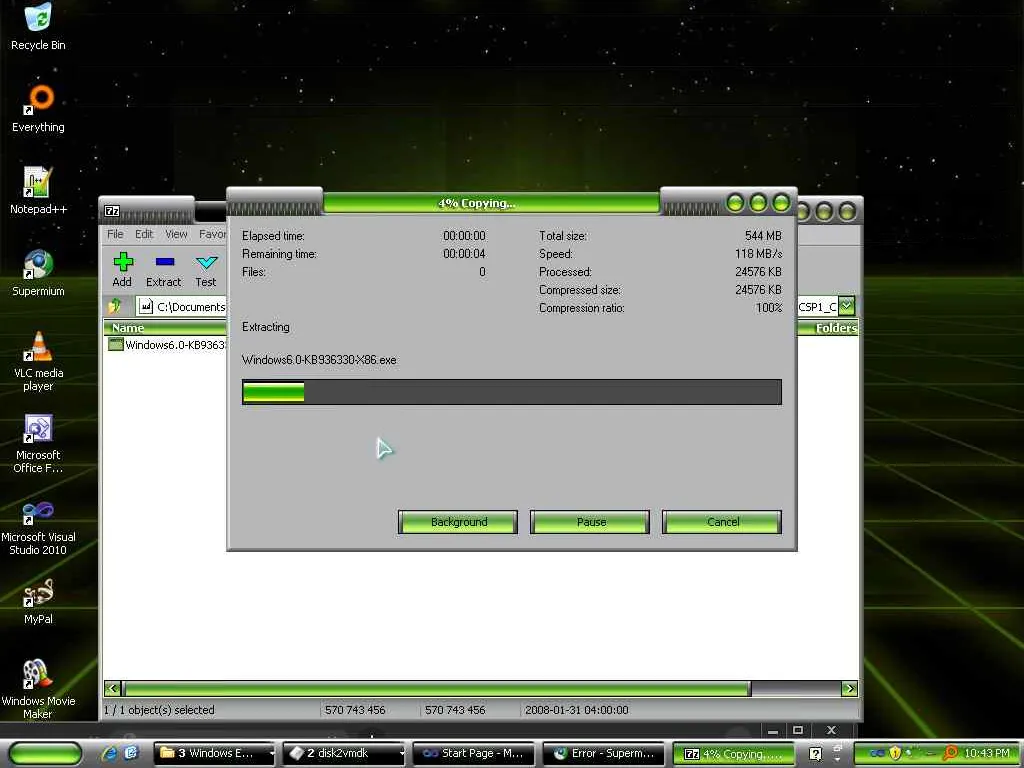Screen dimensions: 1024x768
Task: Click the 118 MB/s speed value
Action: [758, 253]
